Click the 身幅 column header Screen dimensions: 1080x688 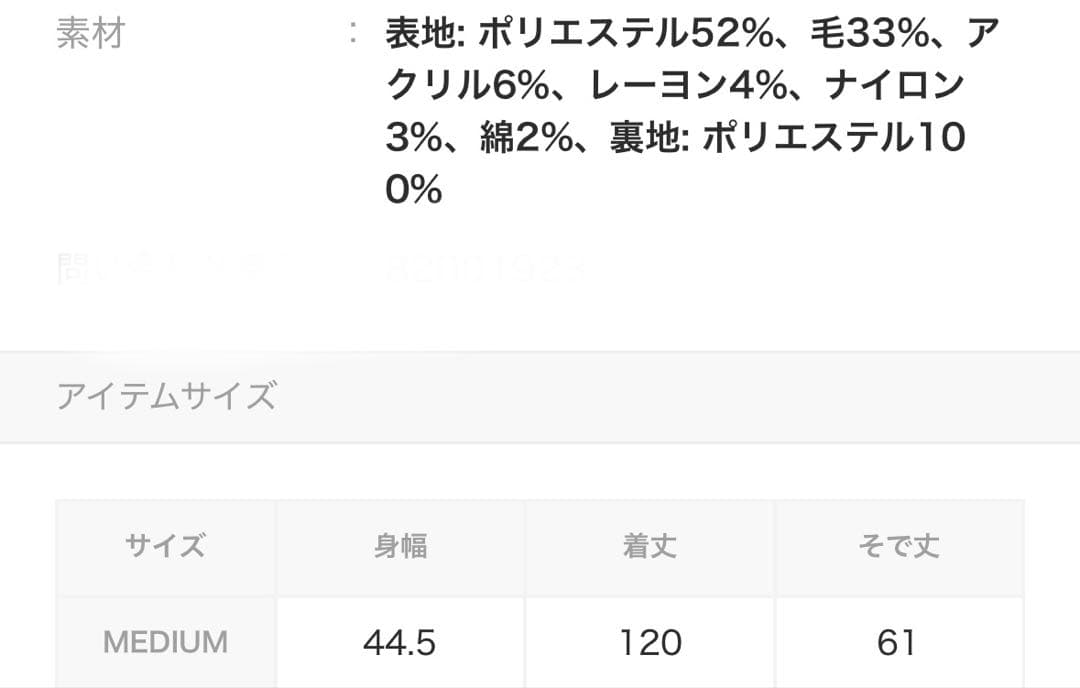coord(401,546)
